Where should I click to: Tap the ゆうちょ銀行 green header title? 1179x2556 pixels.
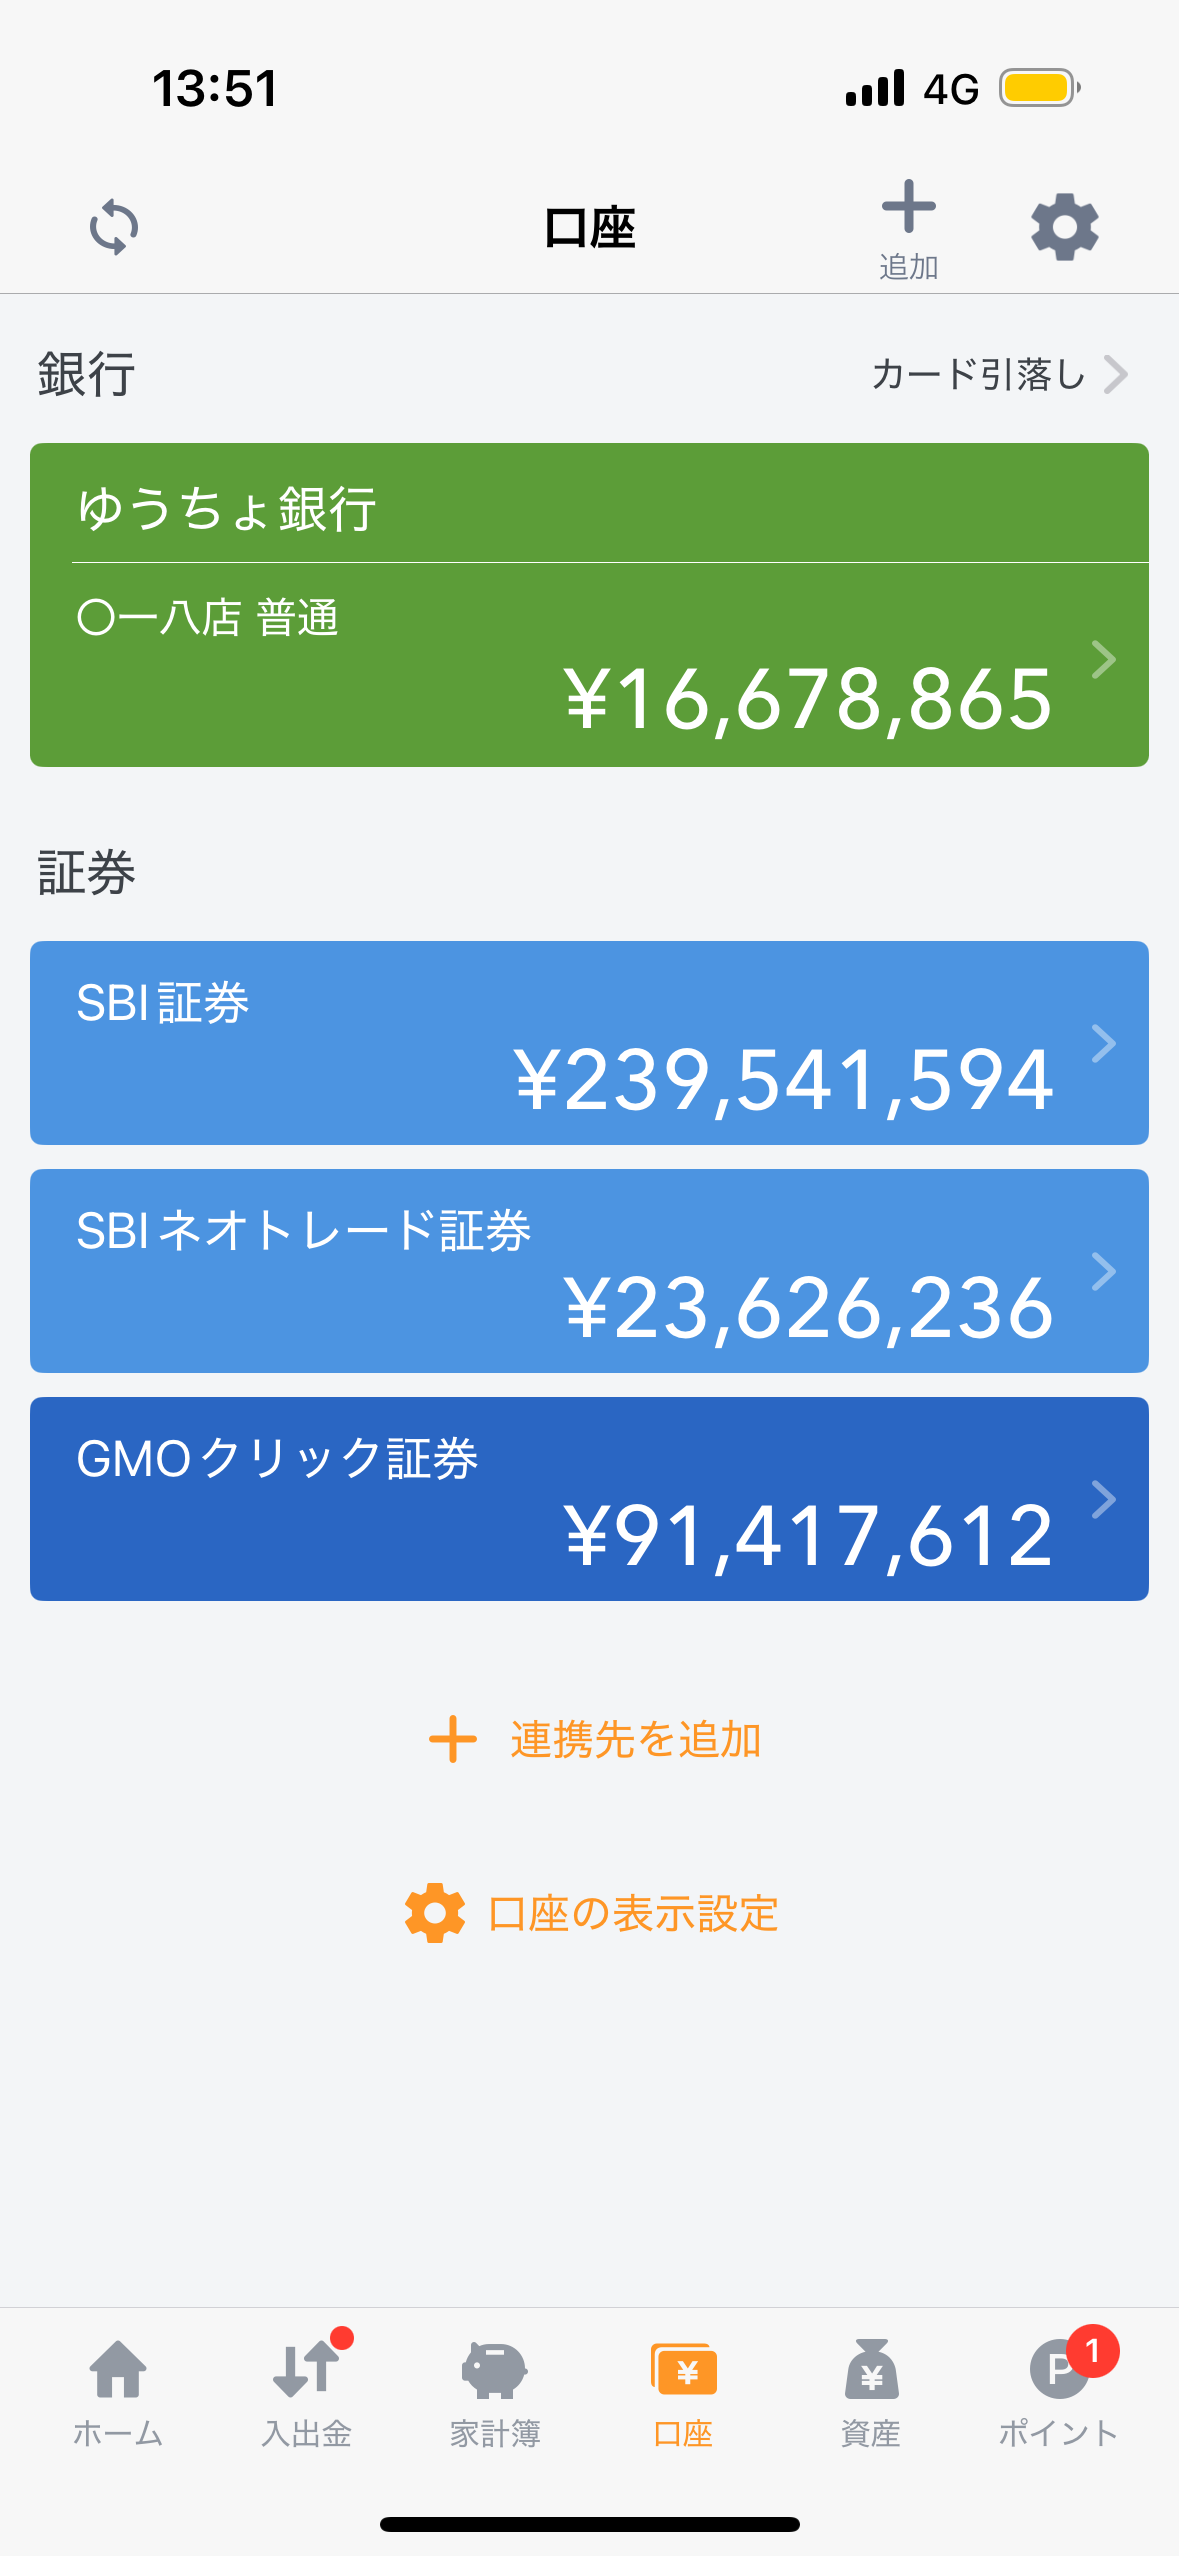coord(228,508)
